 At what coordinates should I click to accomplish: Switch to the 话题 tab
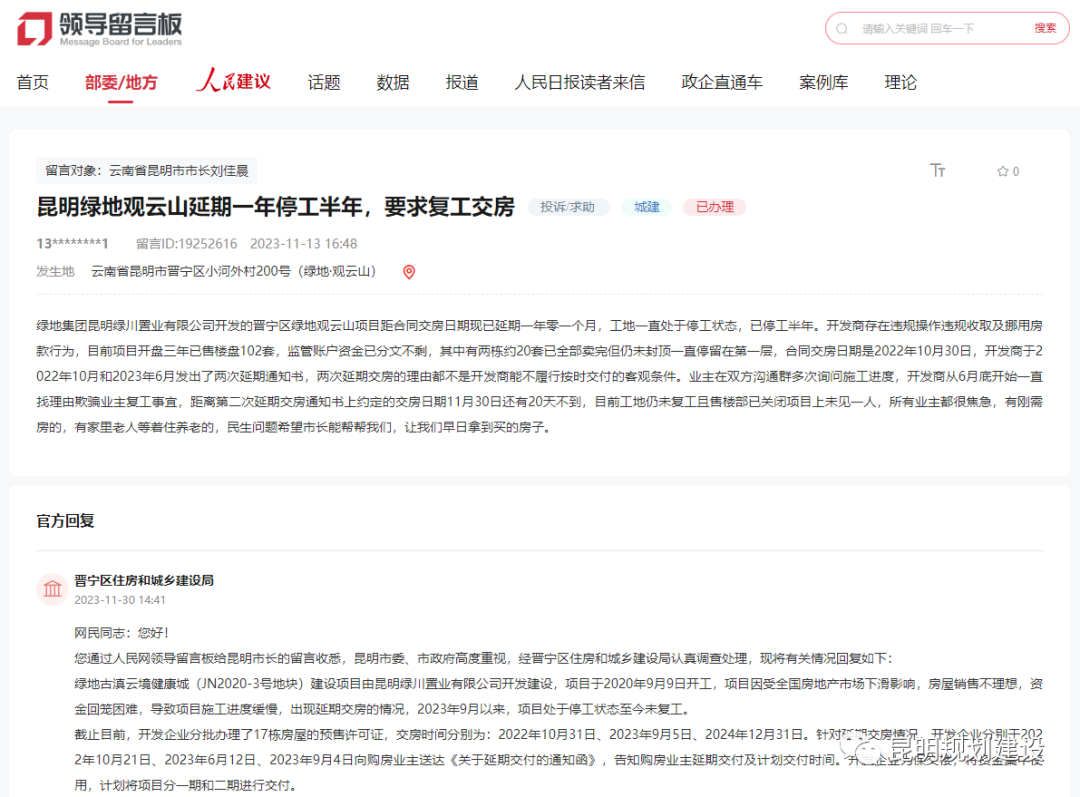tap(323, 82)
